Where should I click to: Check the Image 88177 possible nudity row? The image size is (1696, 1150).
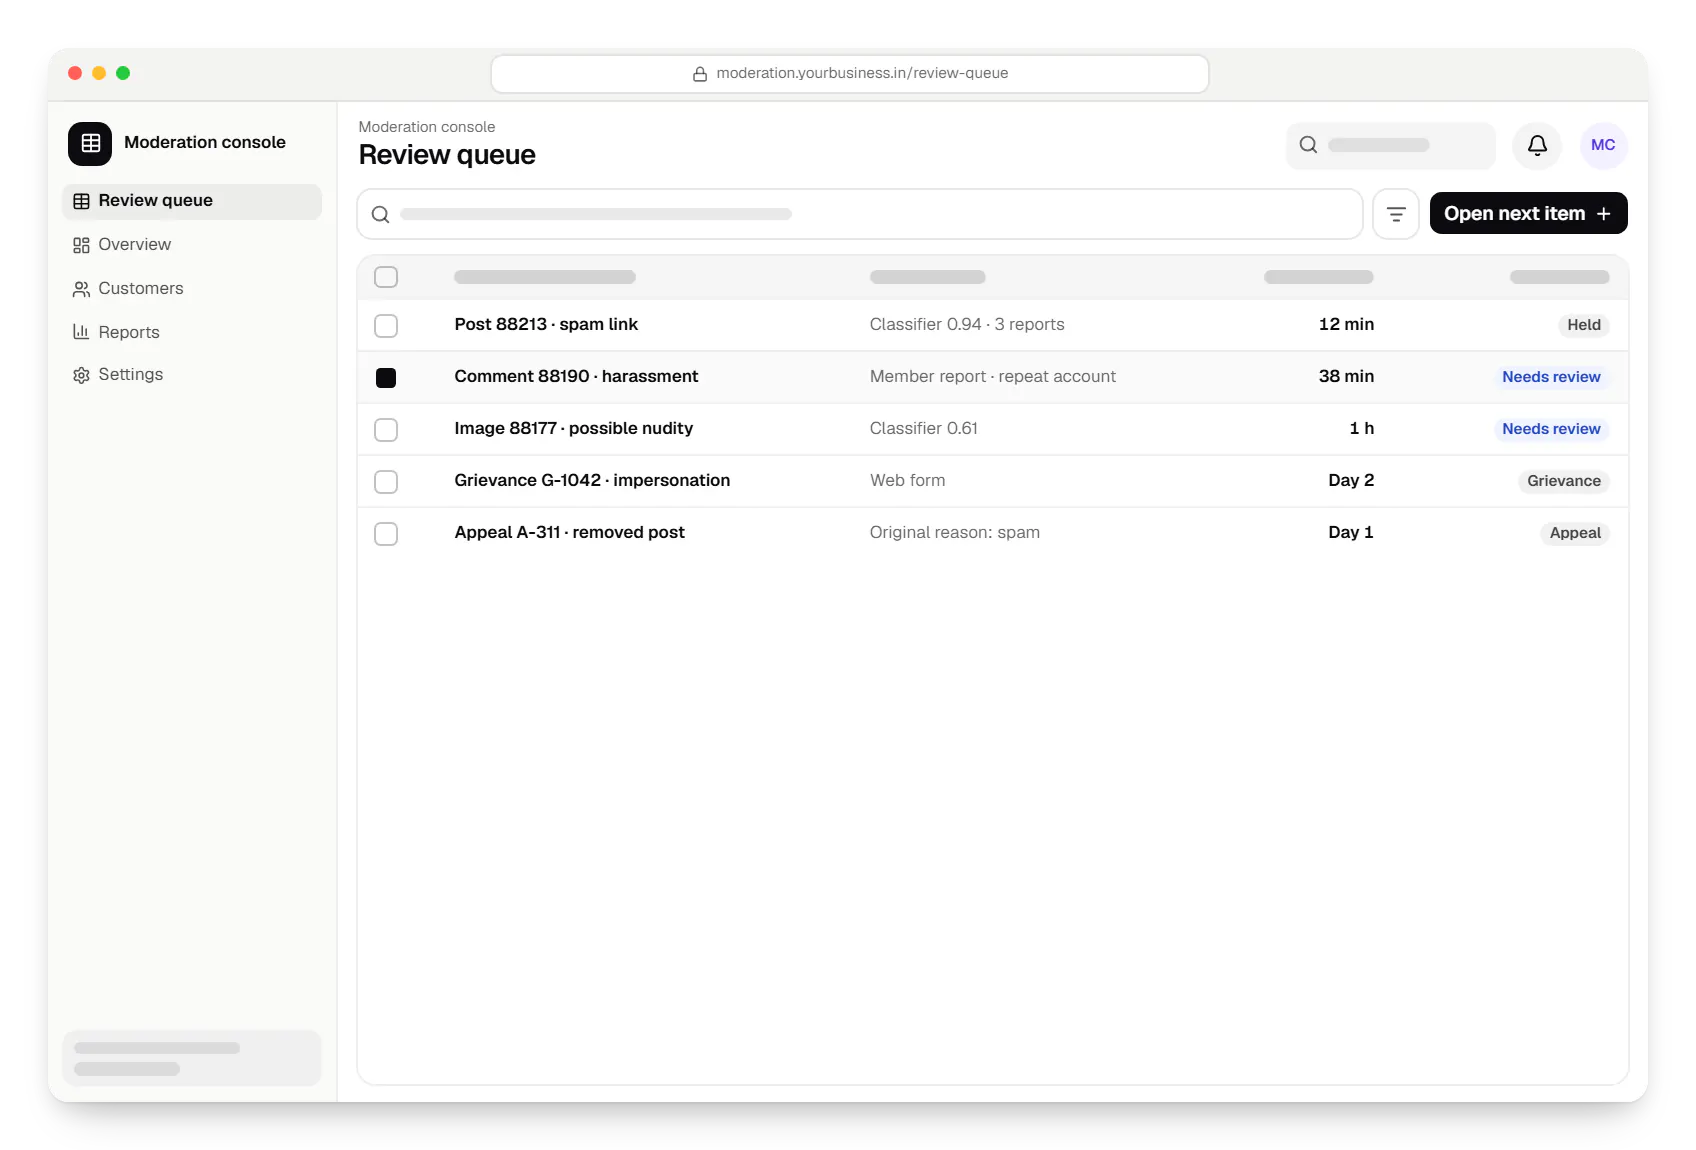(386, 429)
